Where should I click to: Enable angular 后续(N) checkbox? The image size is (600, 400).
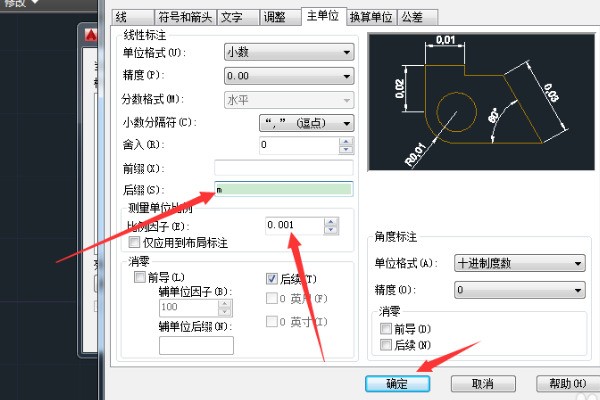(386, 344)
